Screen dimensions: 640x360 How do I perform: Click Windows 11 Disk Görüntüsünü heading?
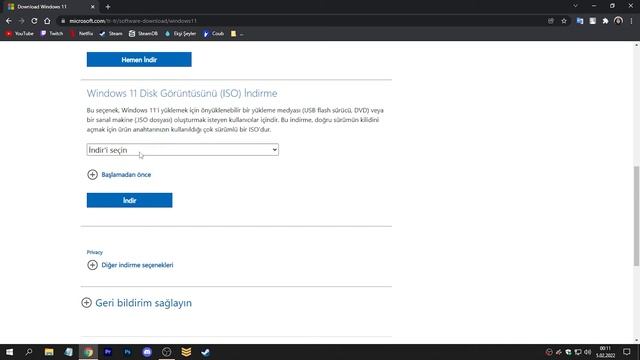tap(182, 93)
